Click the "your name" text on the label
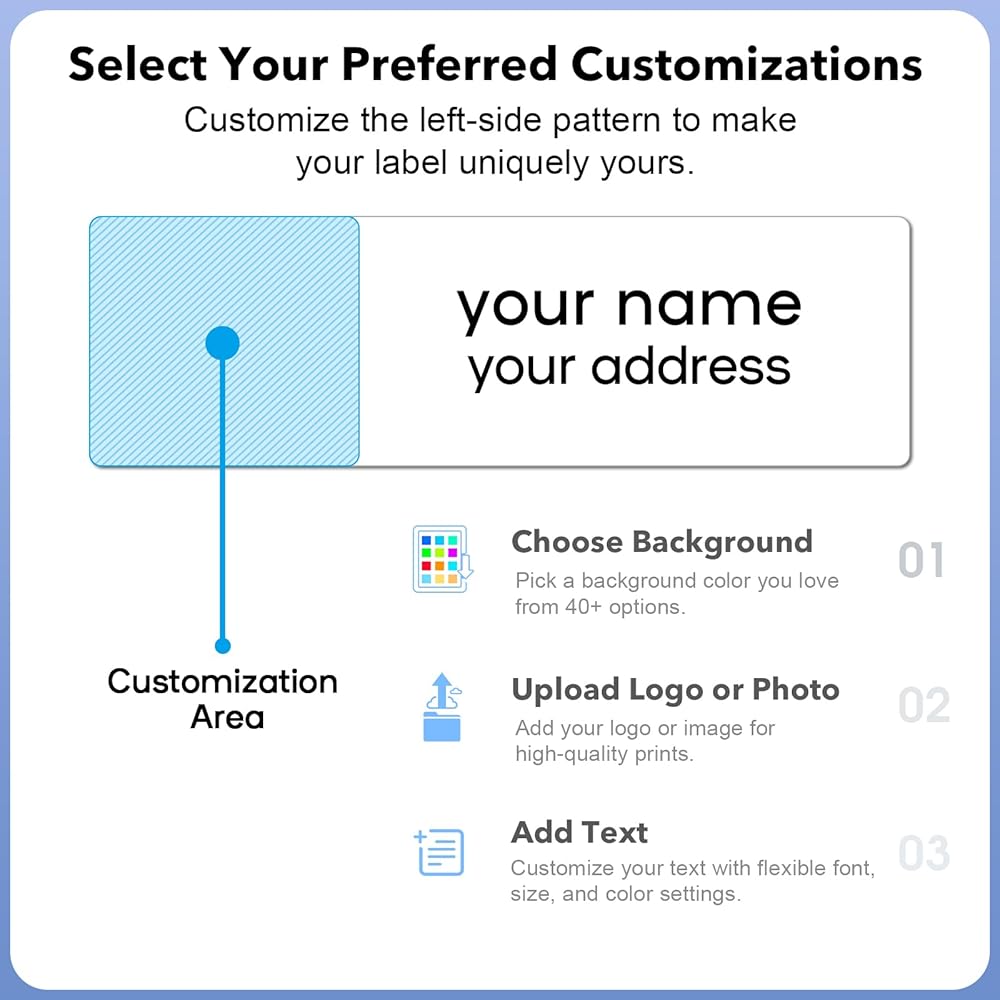 (x=630, y=306)
